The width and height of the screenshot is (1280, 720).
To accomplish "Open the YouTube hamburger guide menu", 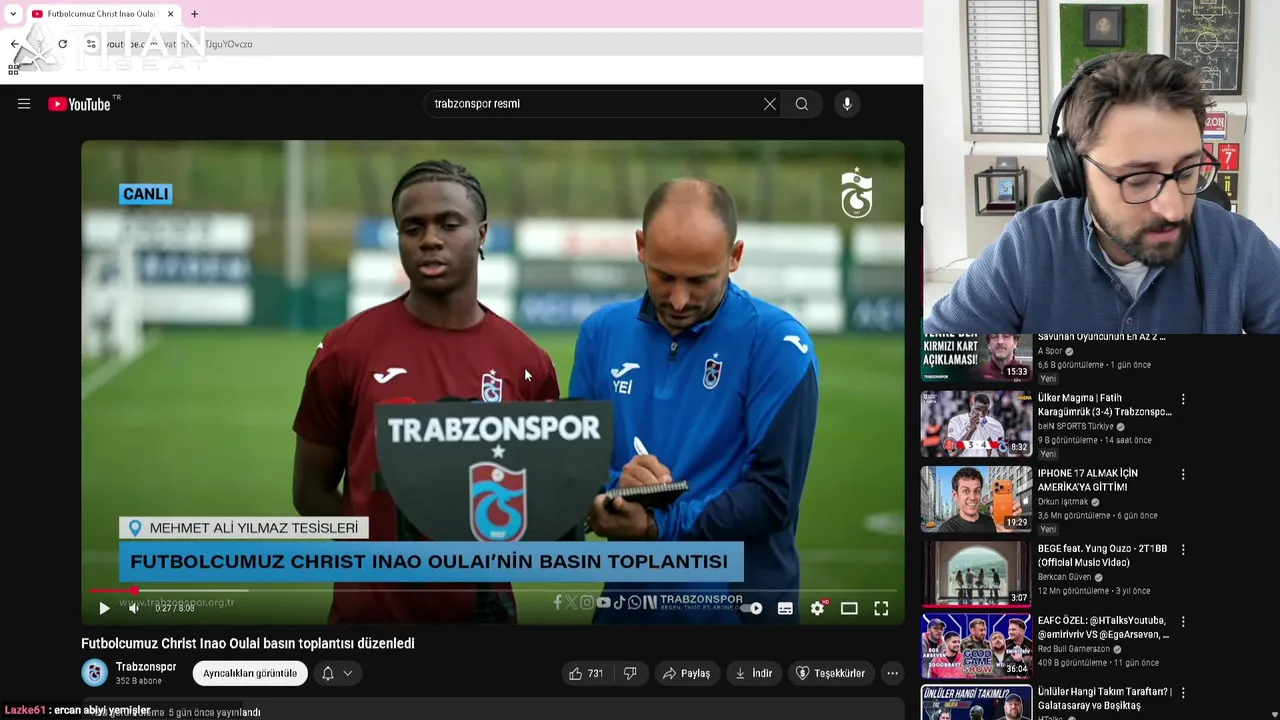I will [24, 104].
